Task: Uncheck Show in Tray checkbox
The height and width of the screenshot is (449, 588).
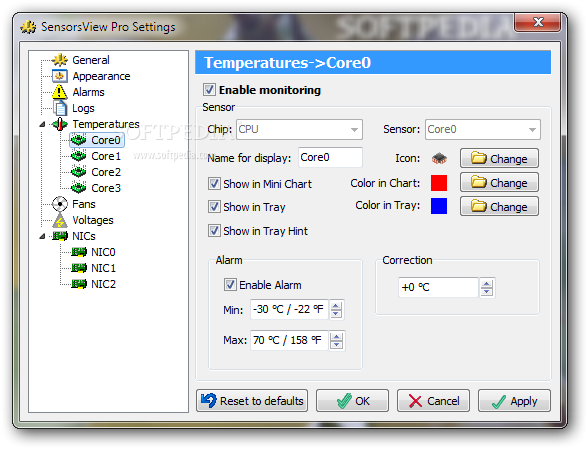Action: pos(214,207)
